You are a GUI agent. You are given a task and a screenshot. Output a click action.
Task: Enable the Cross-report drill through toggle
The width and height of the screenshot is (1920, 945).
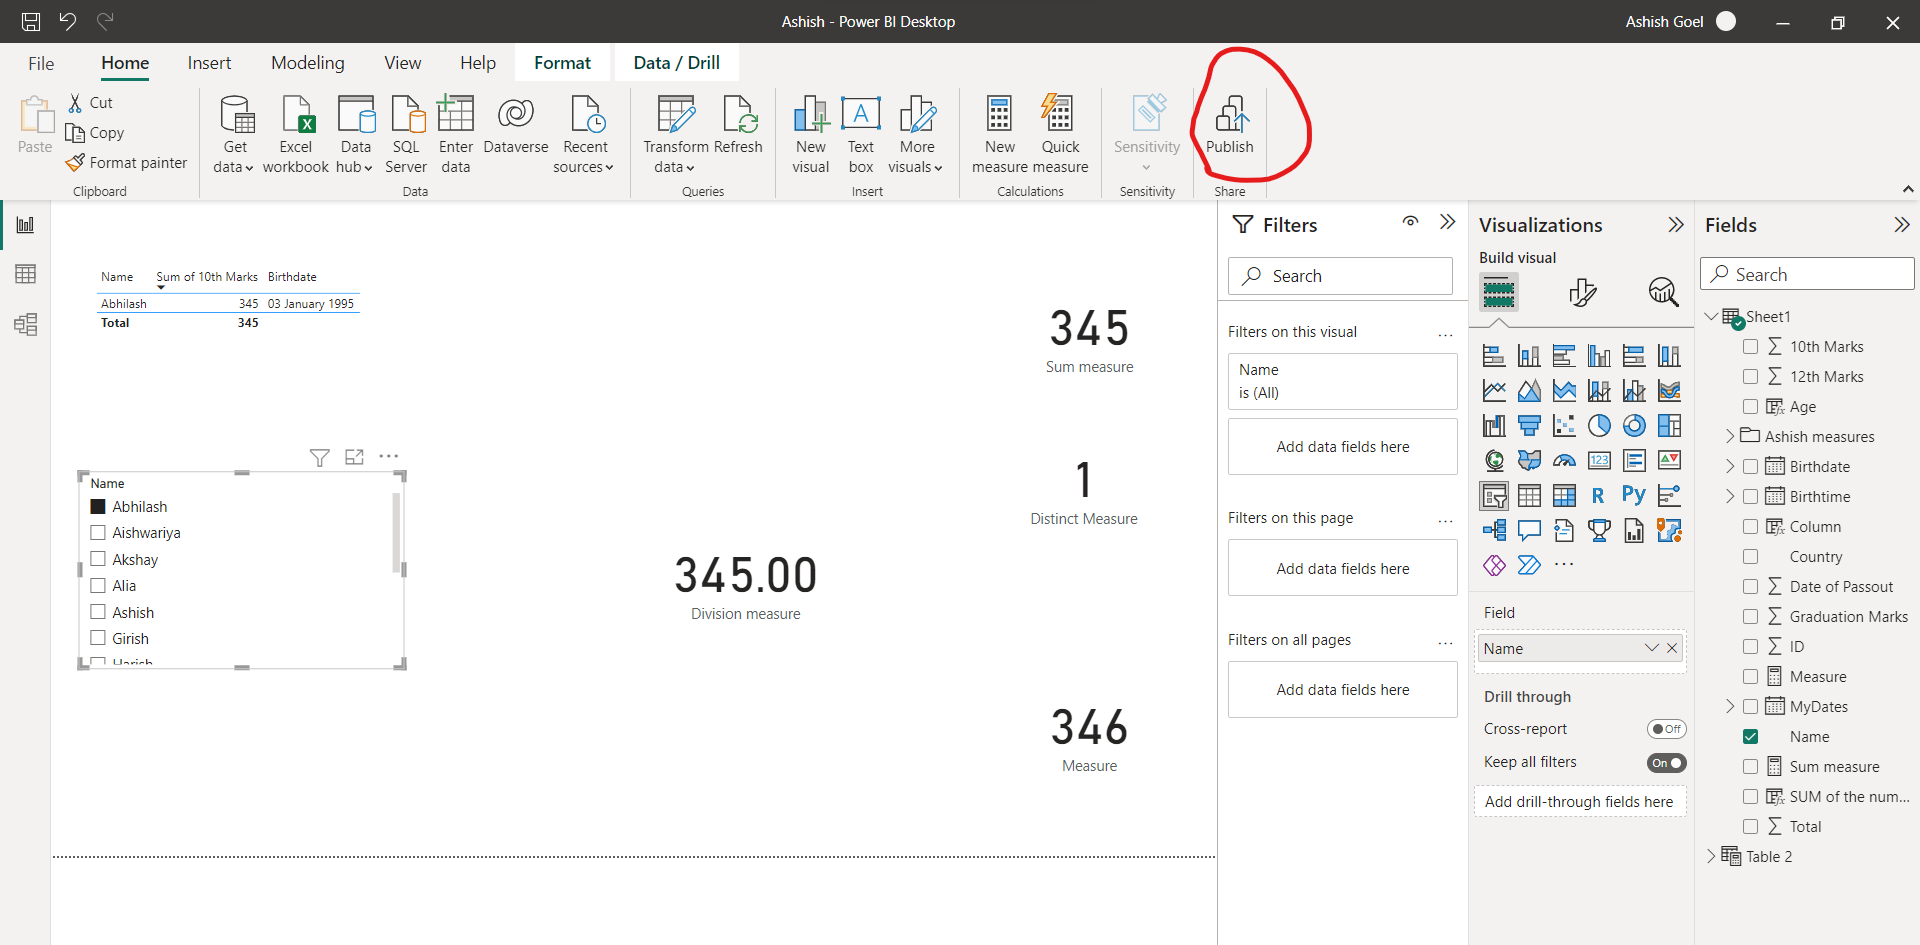point(1665,729)
